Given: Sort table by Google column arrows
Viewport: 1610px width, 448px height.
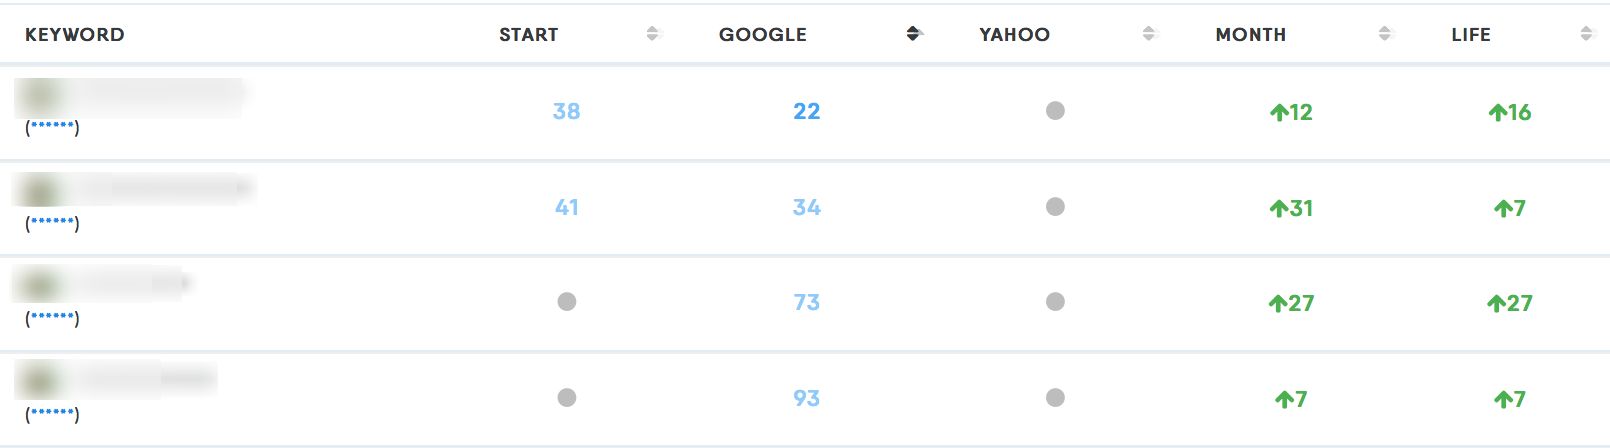Looking at the screenshot, I should point(912,34).
